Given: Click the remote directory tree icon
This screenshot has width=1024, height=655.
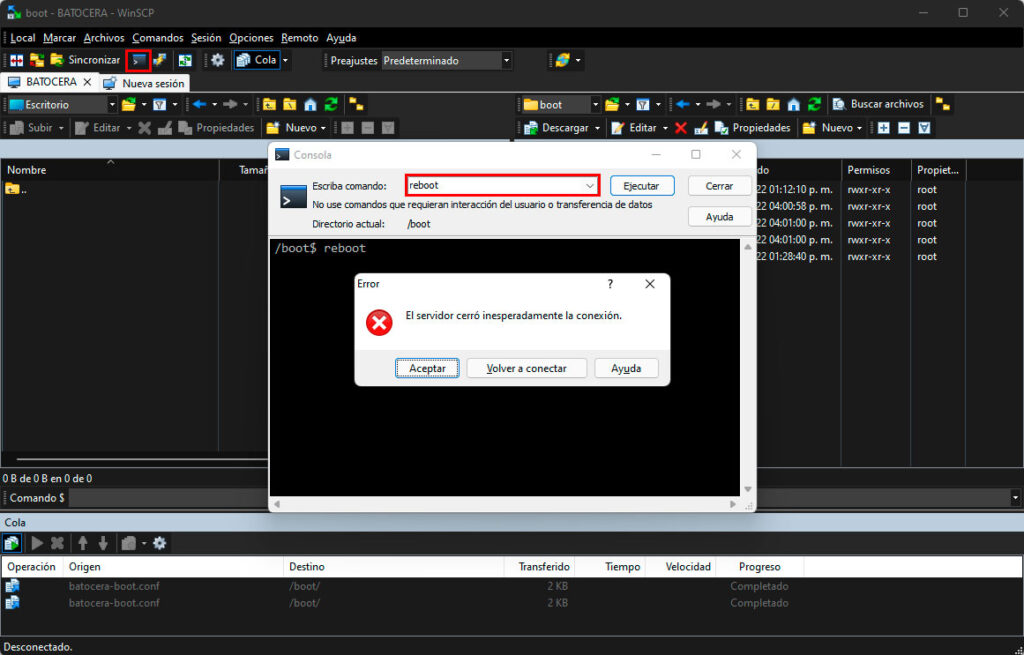Looking at the screenshot, I should pos(942,104).
